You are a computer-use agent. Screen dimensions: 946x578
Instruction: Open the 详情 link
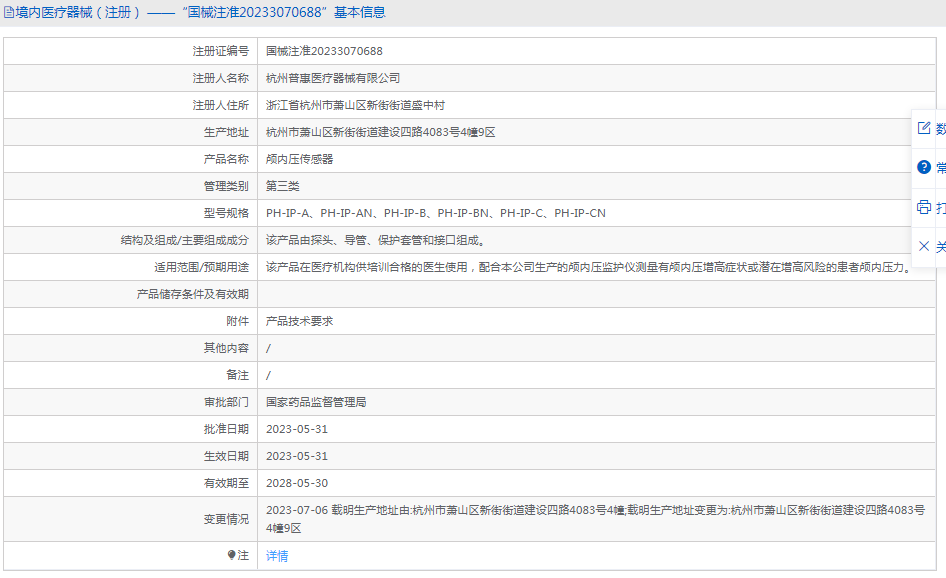click(277, 556)
